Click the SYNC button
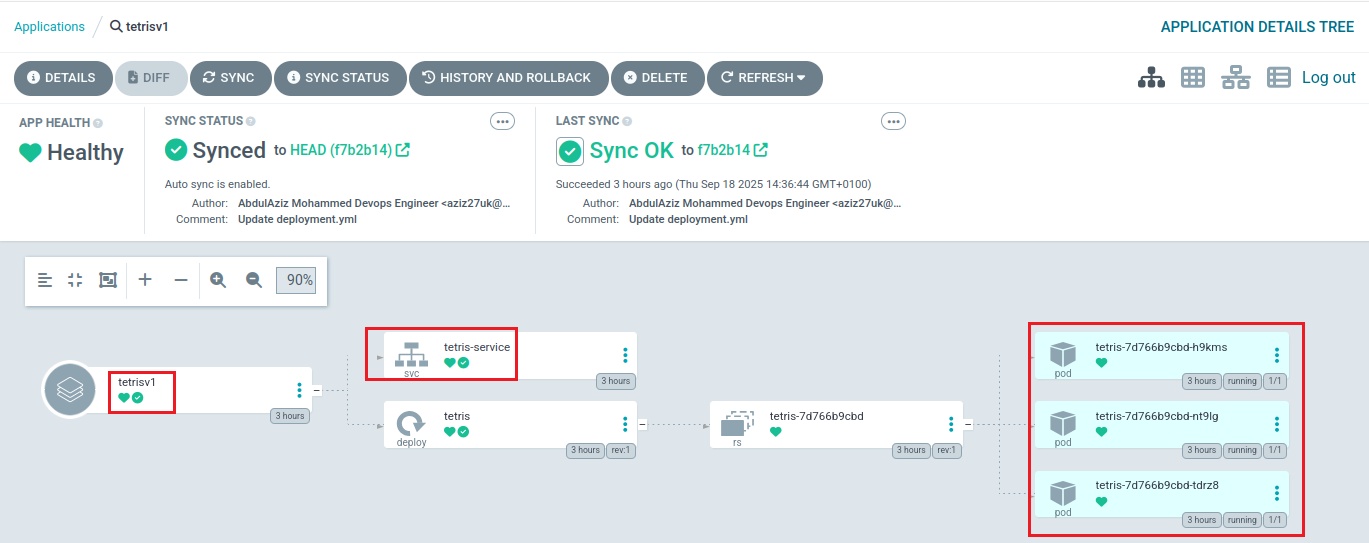The width and height of the screenshot is (1369, 543). pyautogui.click(x=228, y=78)
